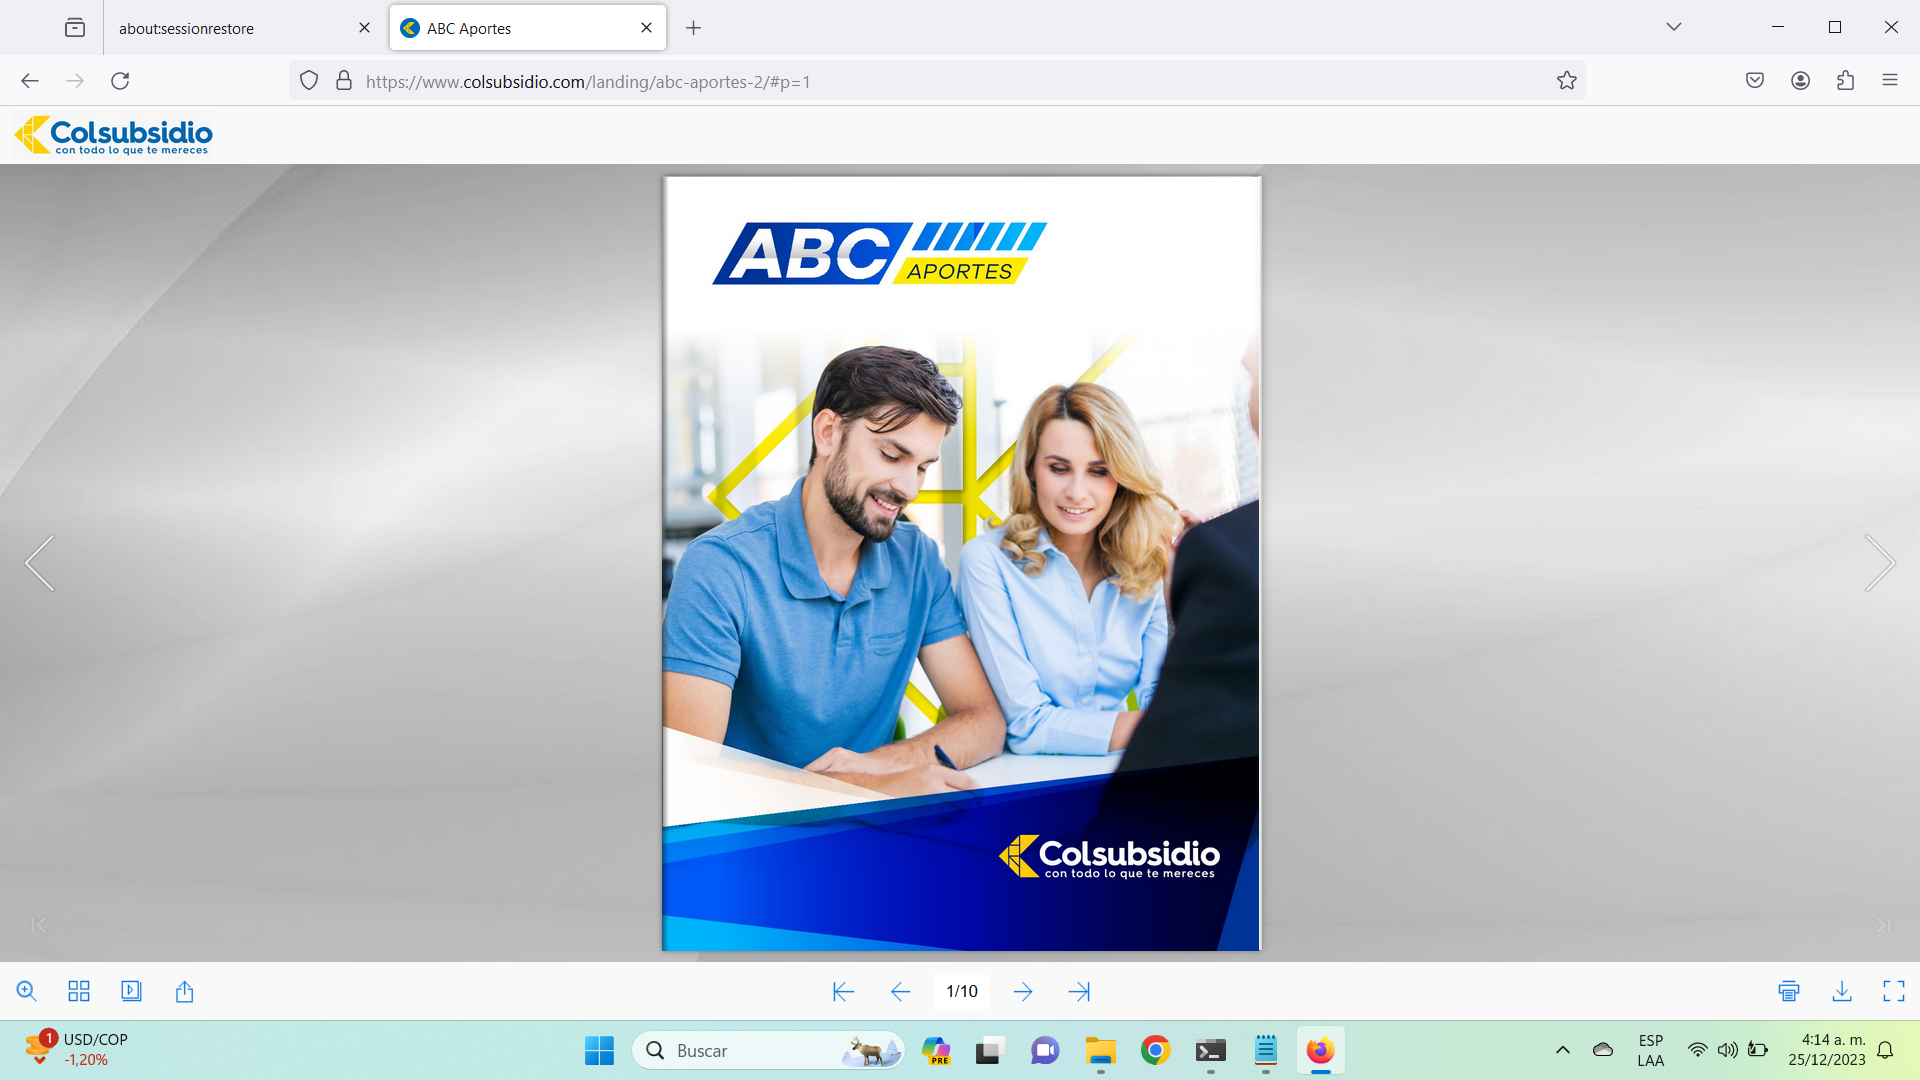Bookmark this page with star icon

[x=1567, y=81]
